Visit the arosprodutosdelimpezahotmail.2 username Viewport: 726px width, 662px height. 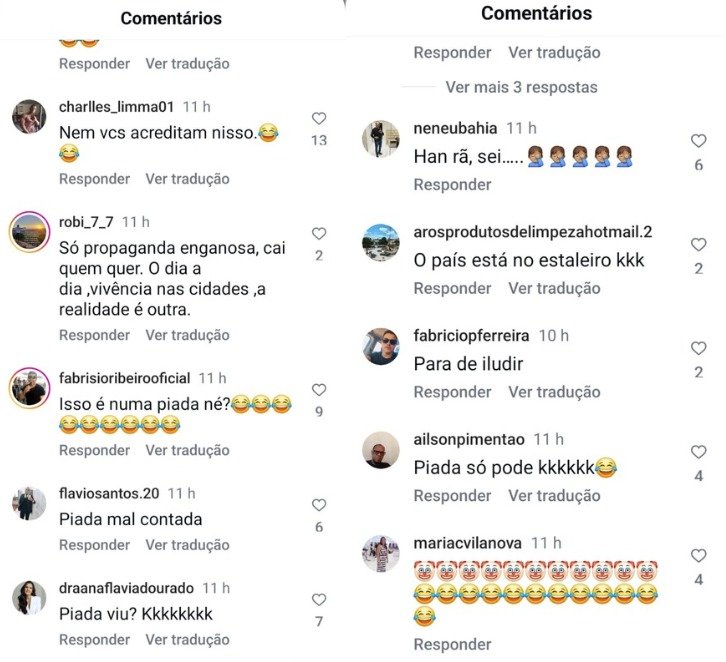point(533,231)
